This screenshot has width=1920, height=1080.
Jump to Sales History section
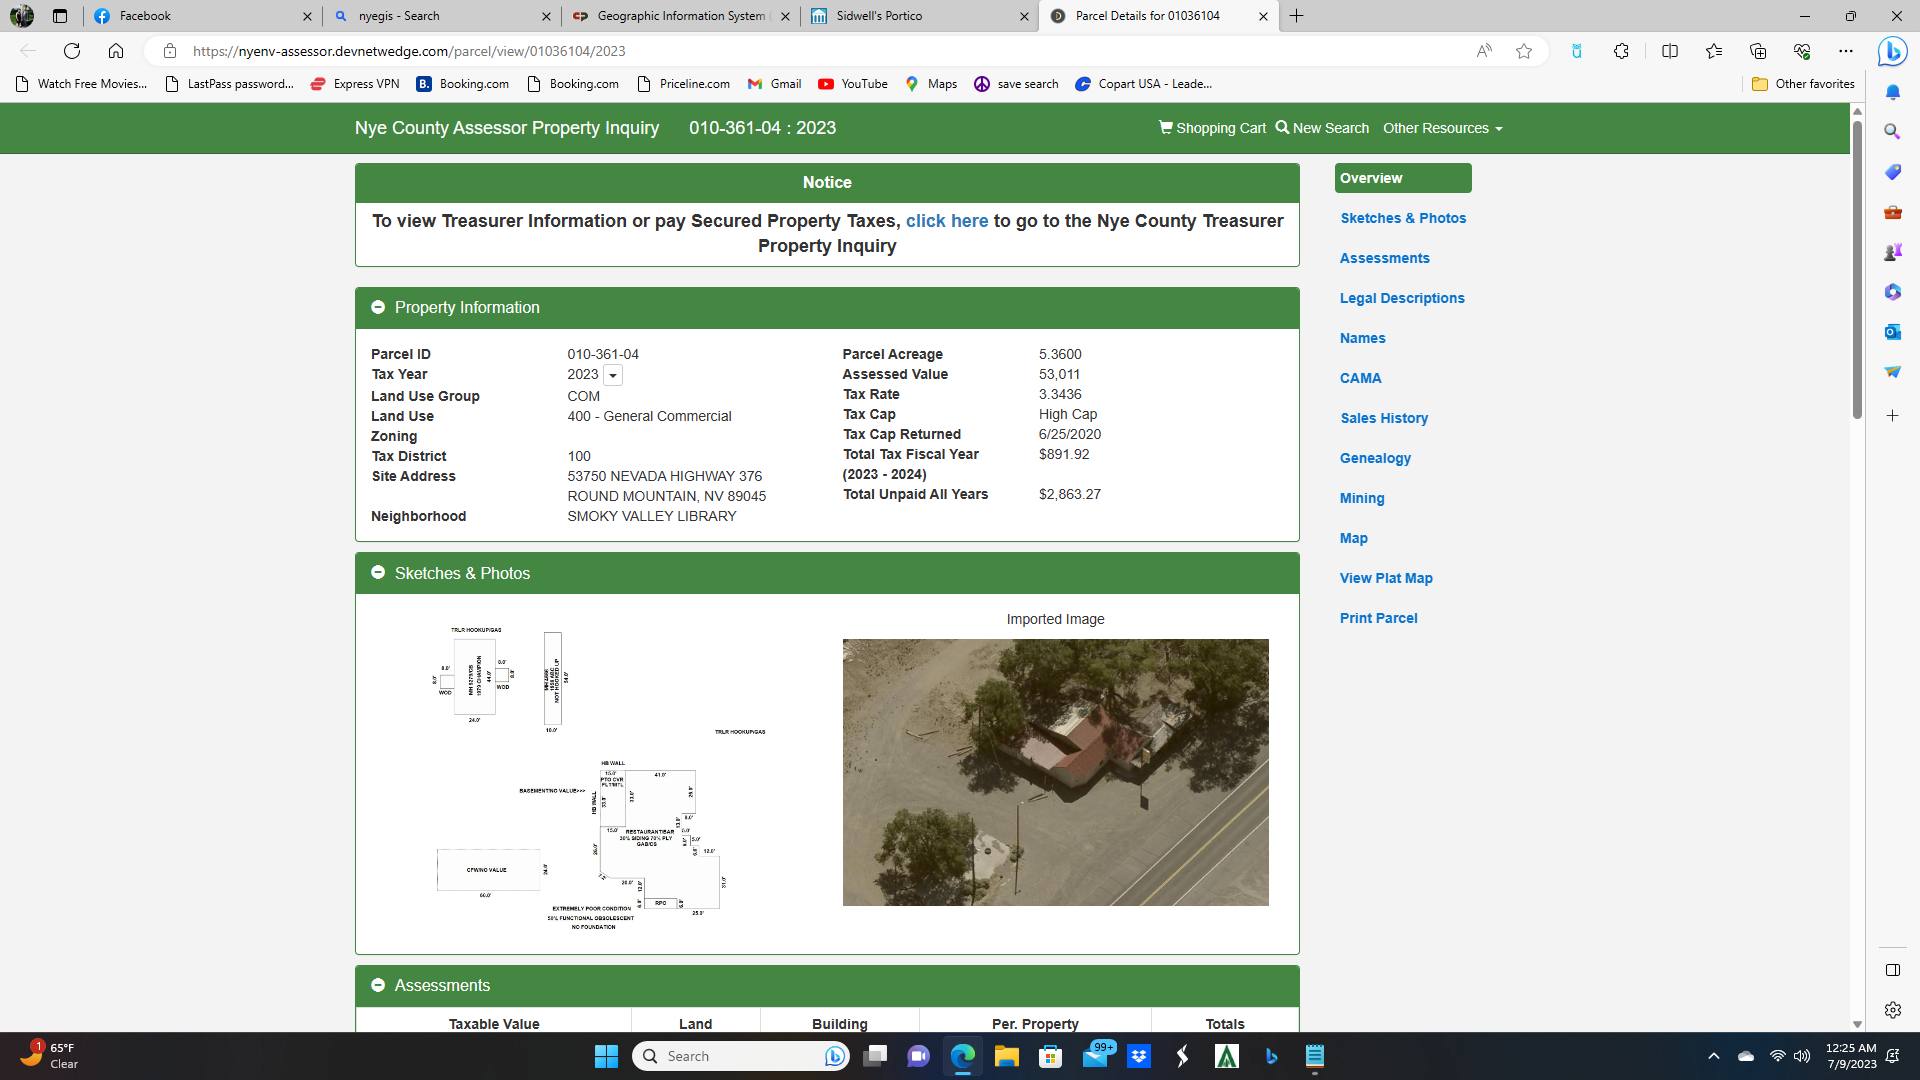coord(1384,418)
